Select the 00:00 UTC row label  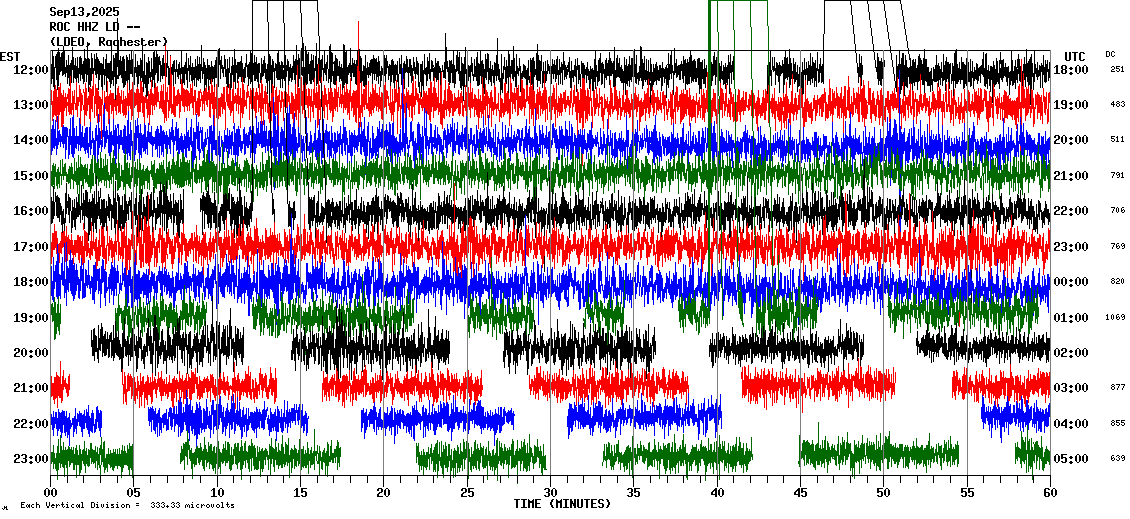click(1071, 282)
